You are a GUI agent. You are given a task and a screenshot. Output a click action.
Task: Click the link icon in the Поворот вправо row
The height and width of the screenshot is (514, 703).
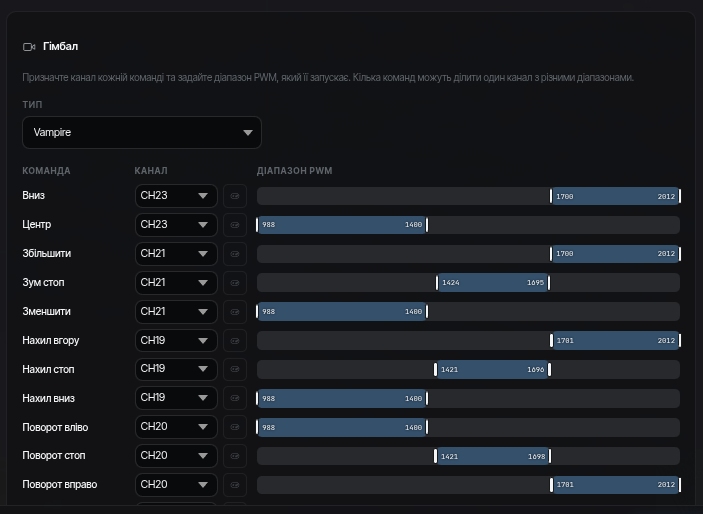coord(235,485)
